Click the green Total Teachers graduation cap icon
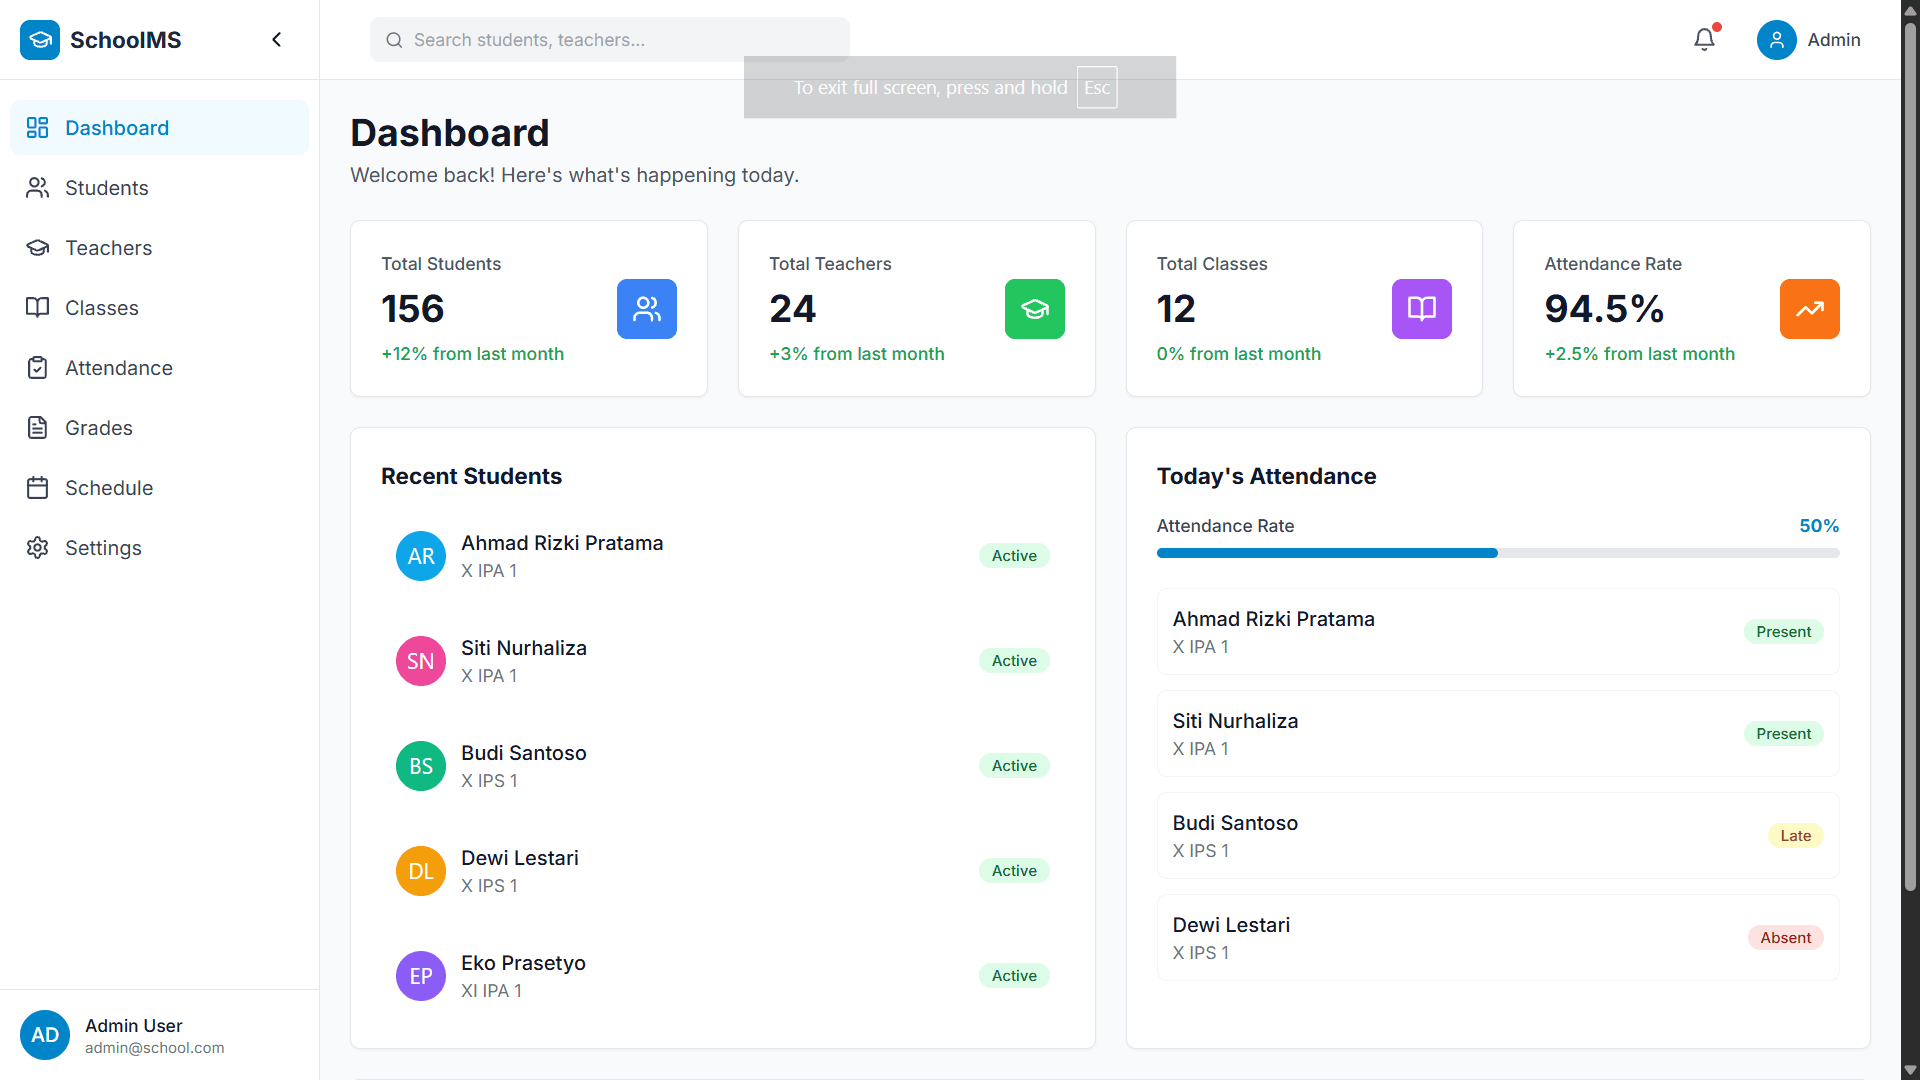1920x1080 pixels. [x=1034, y=309]
